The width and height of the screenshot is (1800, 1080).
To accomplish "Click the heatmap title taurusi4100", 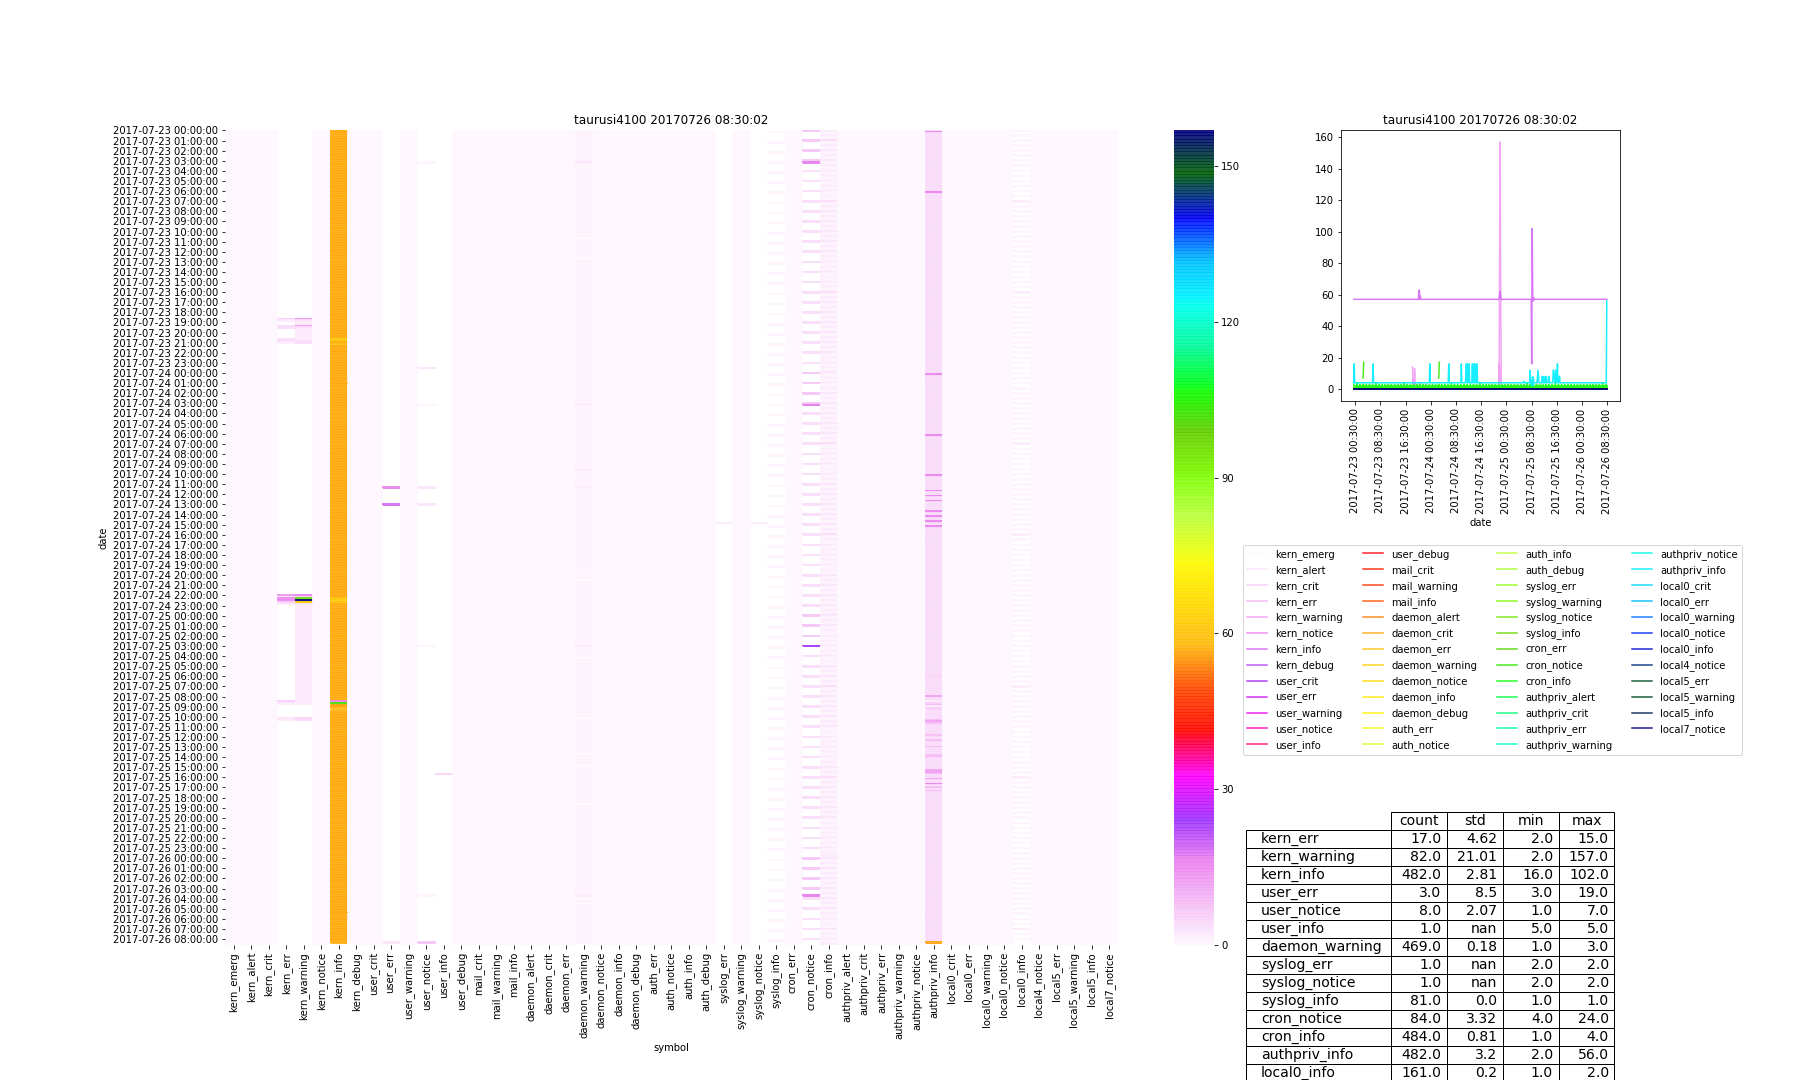I will click(x=670, y=120).
